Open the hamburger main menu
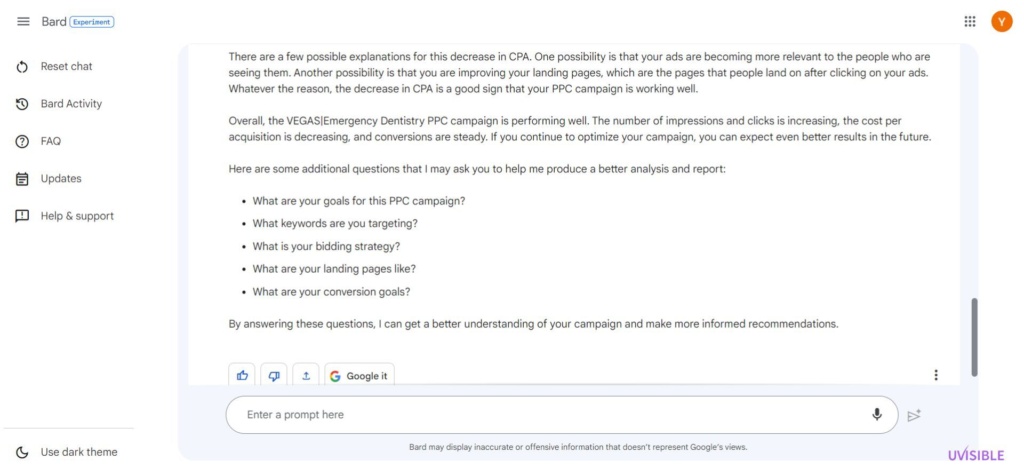Screen dimensions: 1024x476 (x=23, y=22)
